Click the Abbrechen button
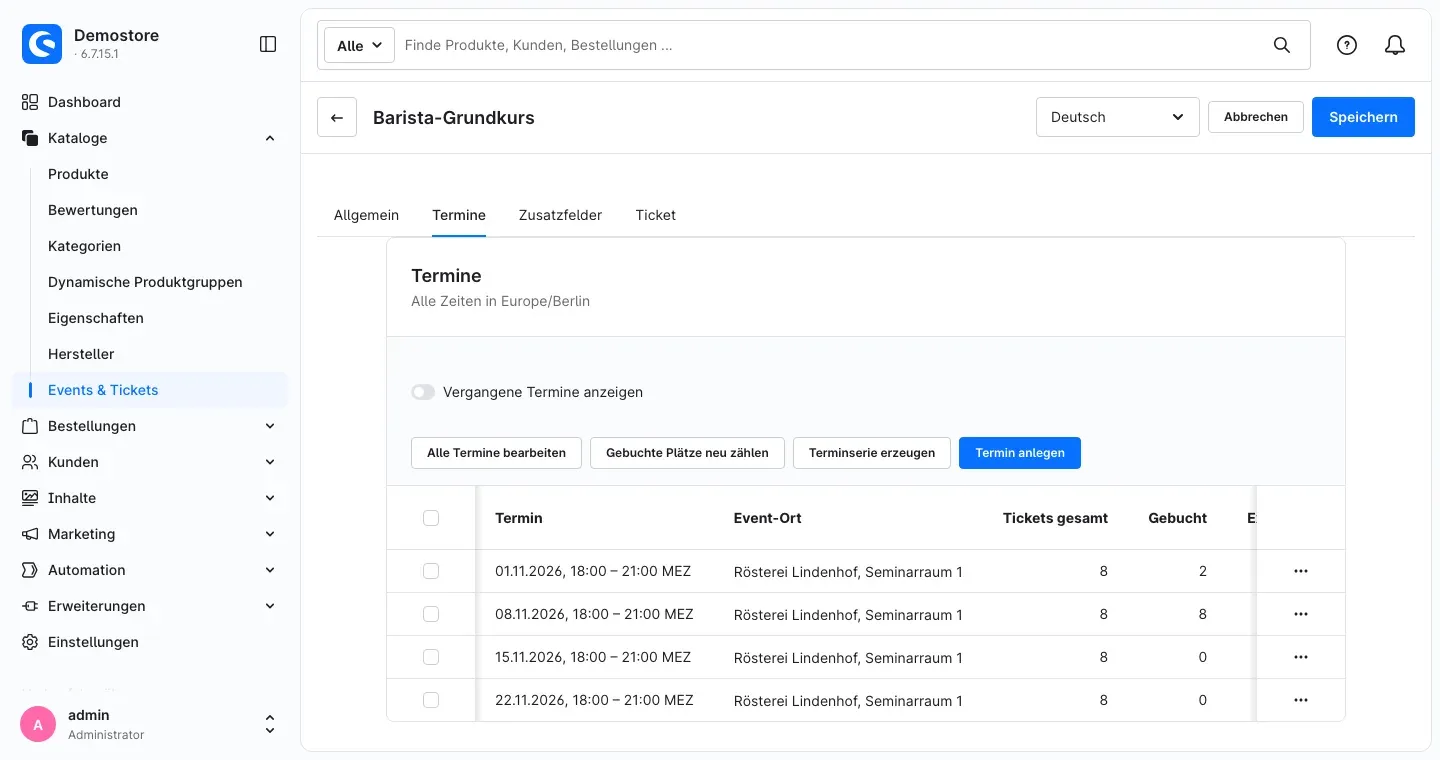The width and height of the screenshot is (1440, 760). 1256,117
